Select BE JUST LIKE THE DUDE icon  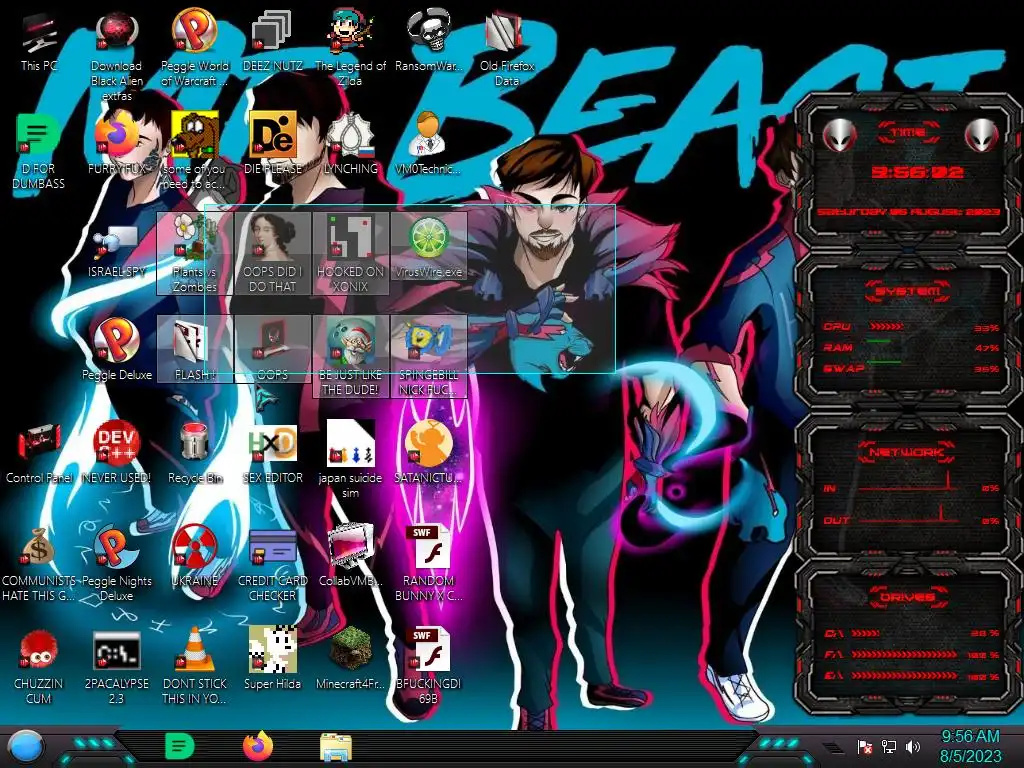pyautogui.click(x=350, y=356)
